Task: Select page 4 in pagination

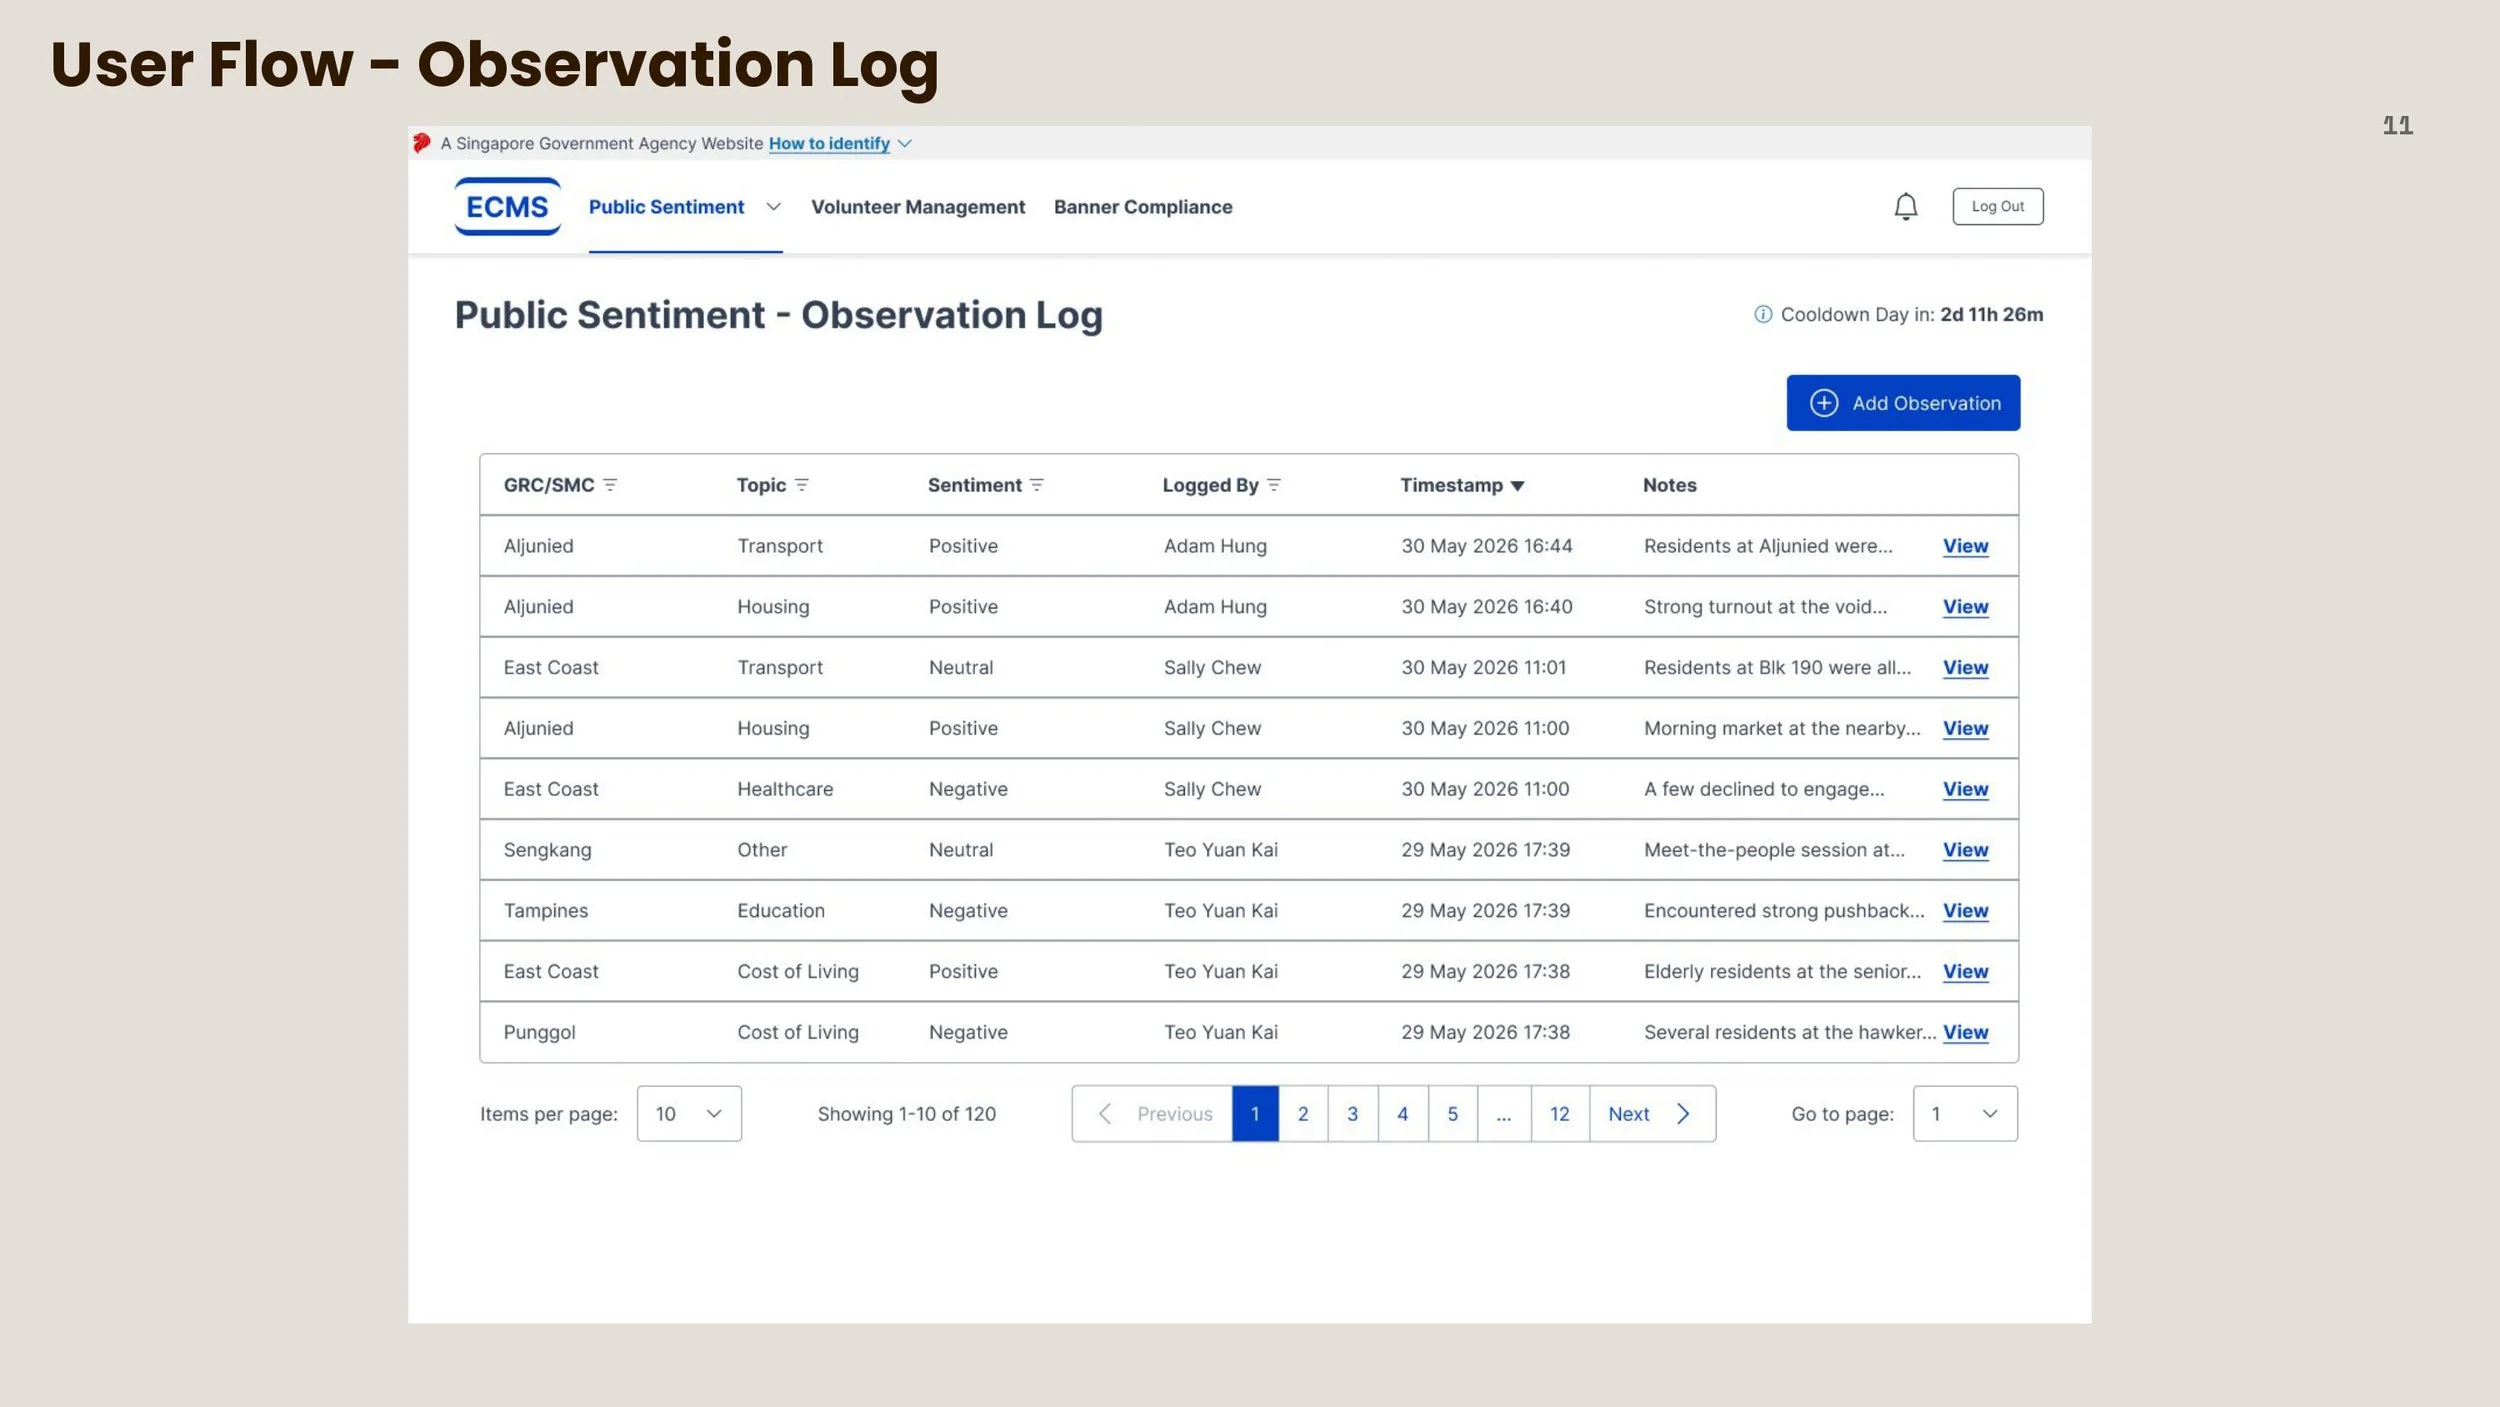Action: pos(1403,1113)
